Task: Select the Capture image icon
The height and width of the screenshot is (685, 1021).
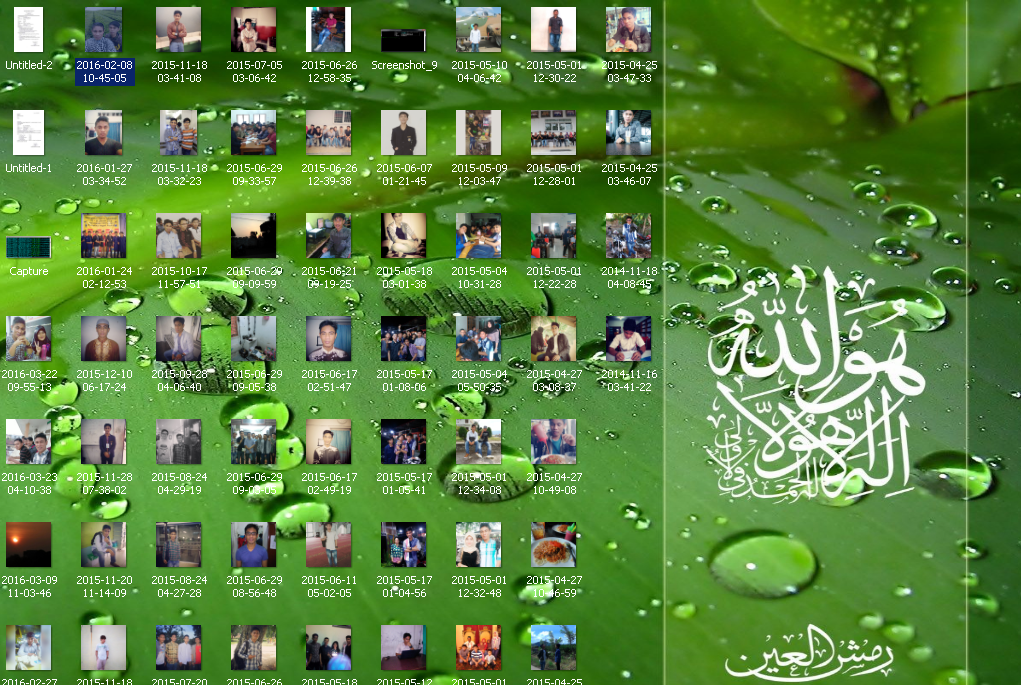Action: tap(29, 247)
